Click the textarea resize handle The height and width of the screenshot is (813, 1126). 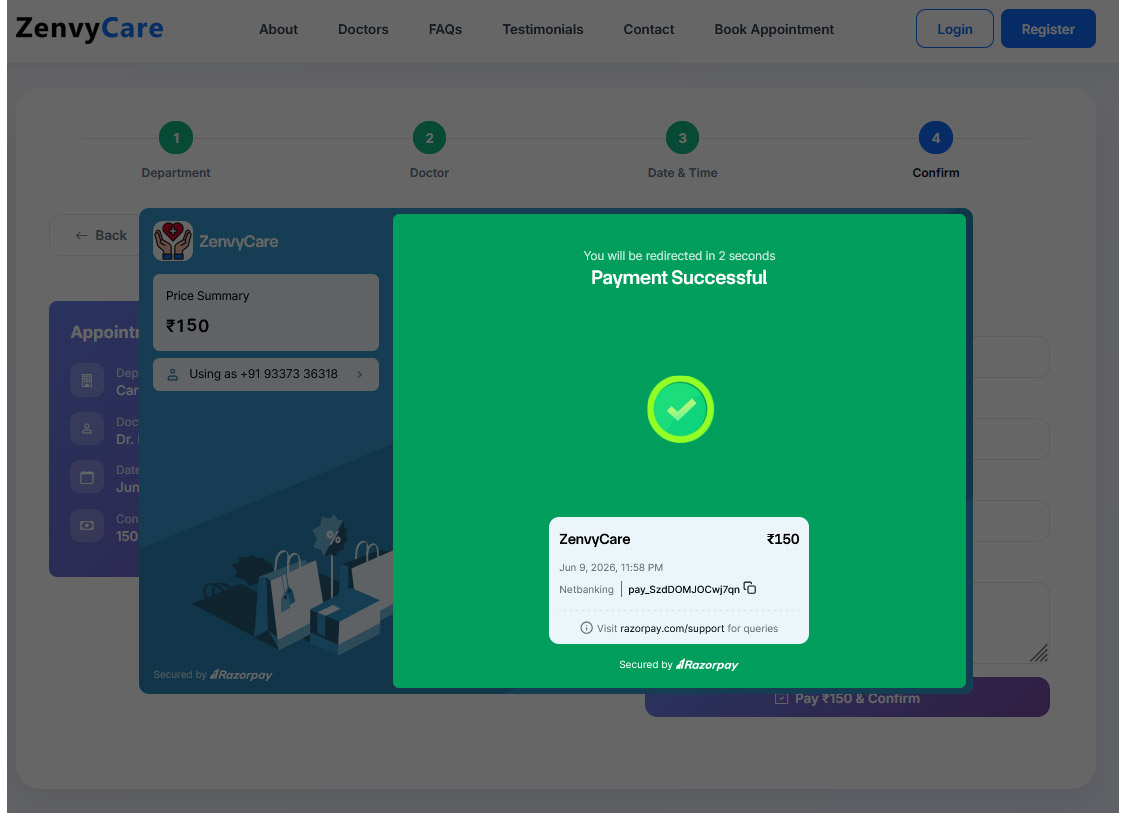point(1039,653)
